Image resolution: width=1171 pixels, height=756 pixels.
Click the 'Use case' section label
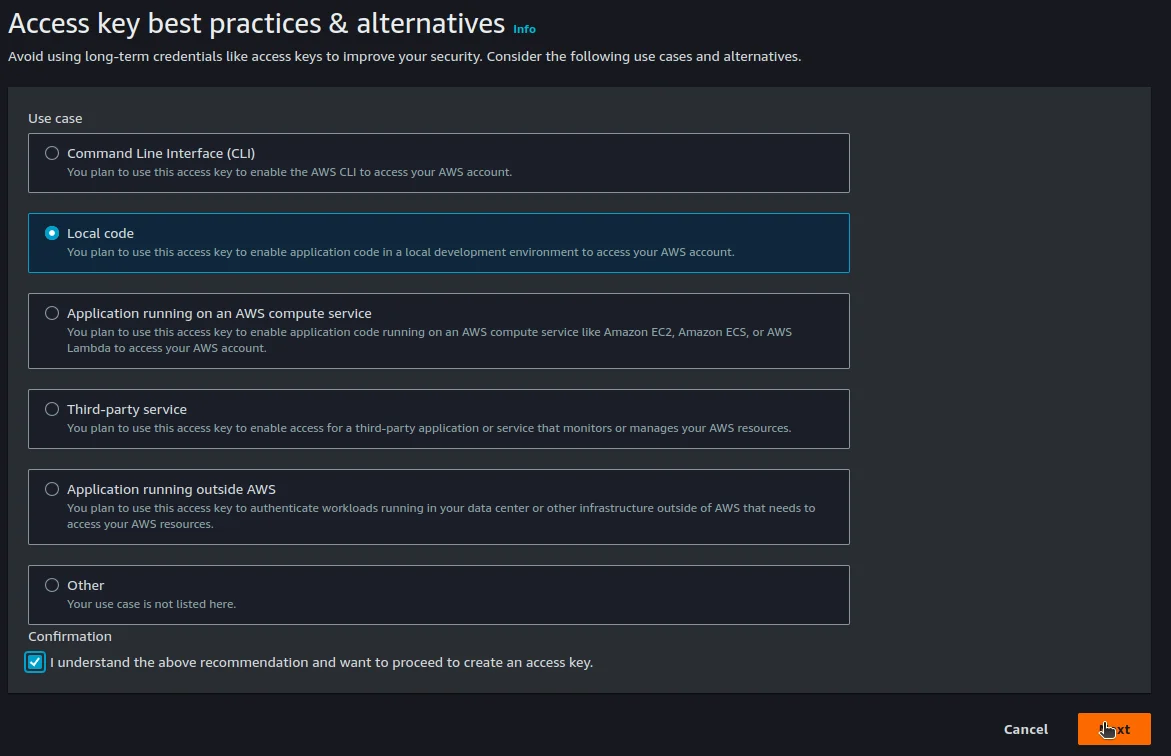pos(55,118)
